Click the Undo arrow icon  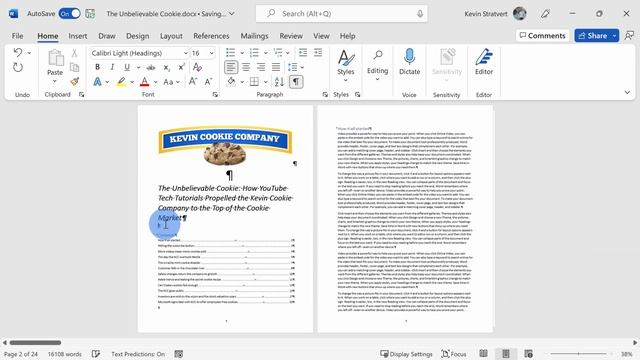[x=18, y=53]
